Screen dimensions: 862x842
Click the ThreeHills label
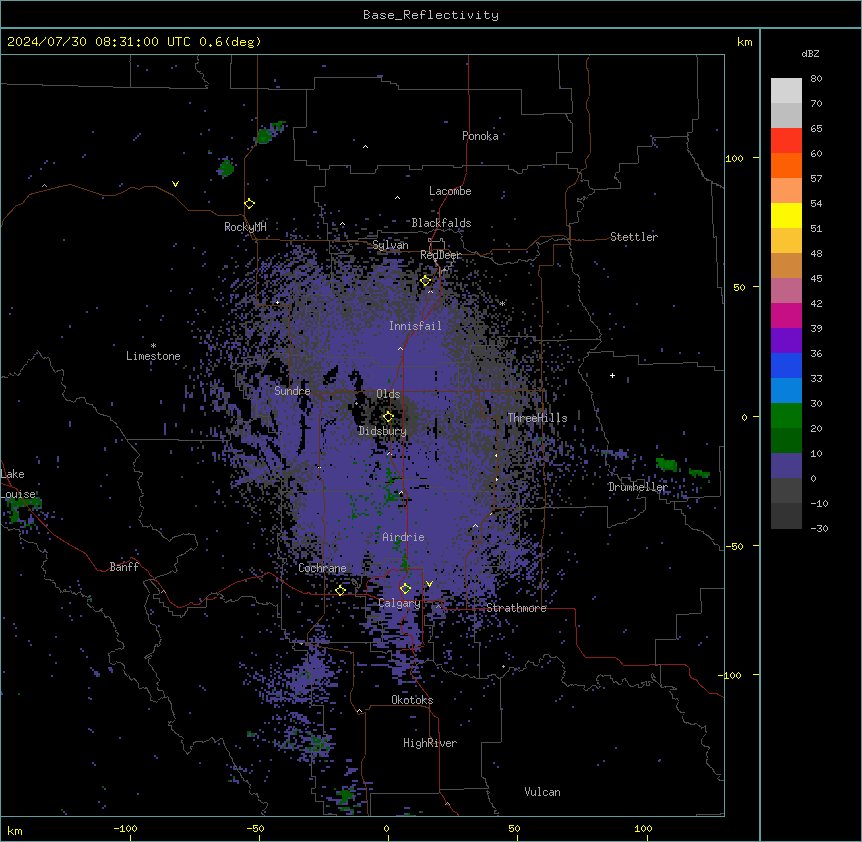(x=537, y=418)
